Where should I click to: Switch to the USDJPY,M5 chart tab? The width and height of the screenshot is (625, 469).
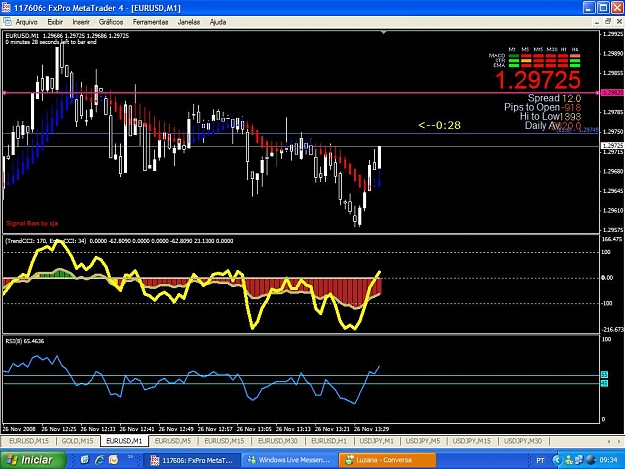pyautogui.click(x=423, y=441)
